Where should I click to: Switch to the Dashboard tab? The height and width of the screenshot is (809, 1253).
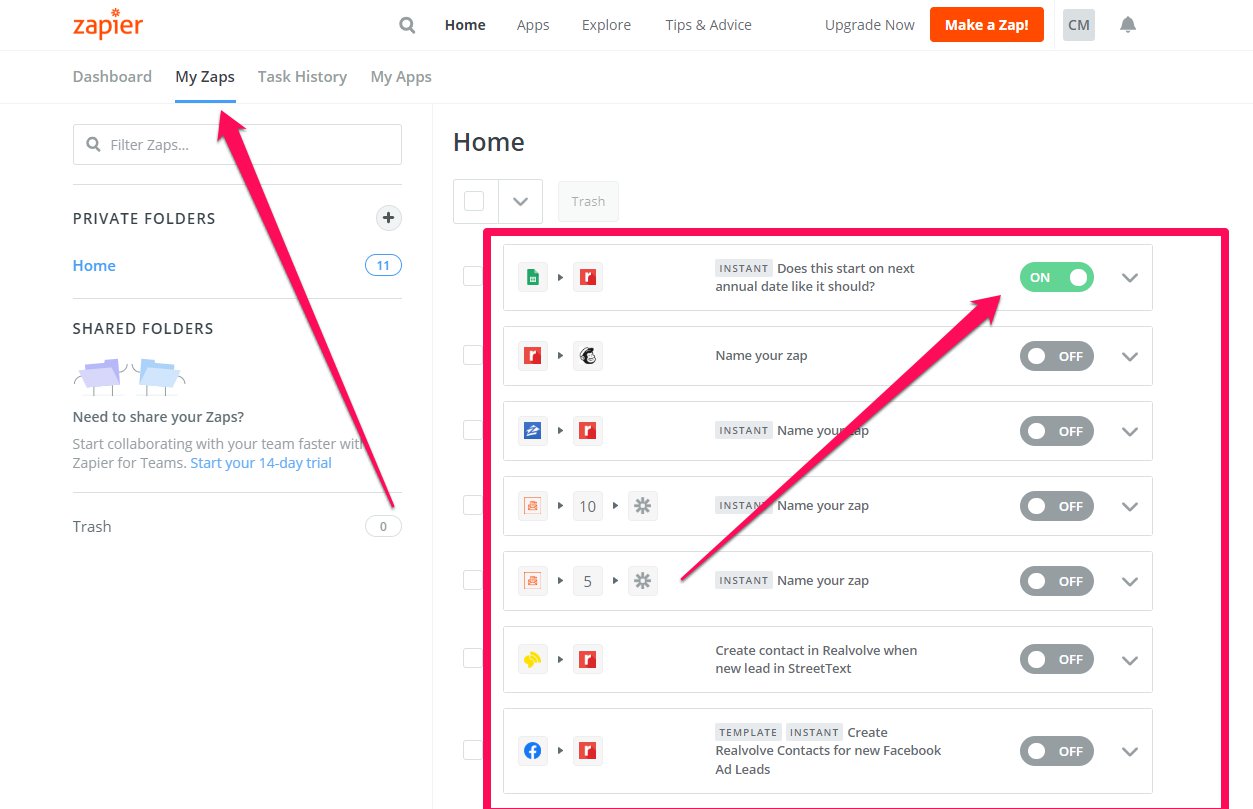[x=112, y=77]
